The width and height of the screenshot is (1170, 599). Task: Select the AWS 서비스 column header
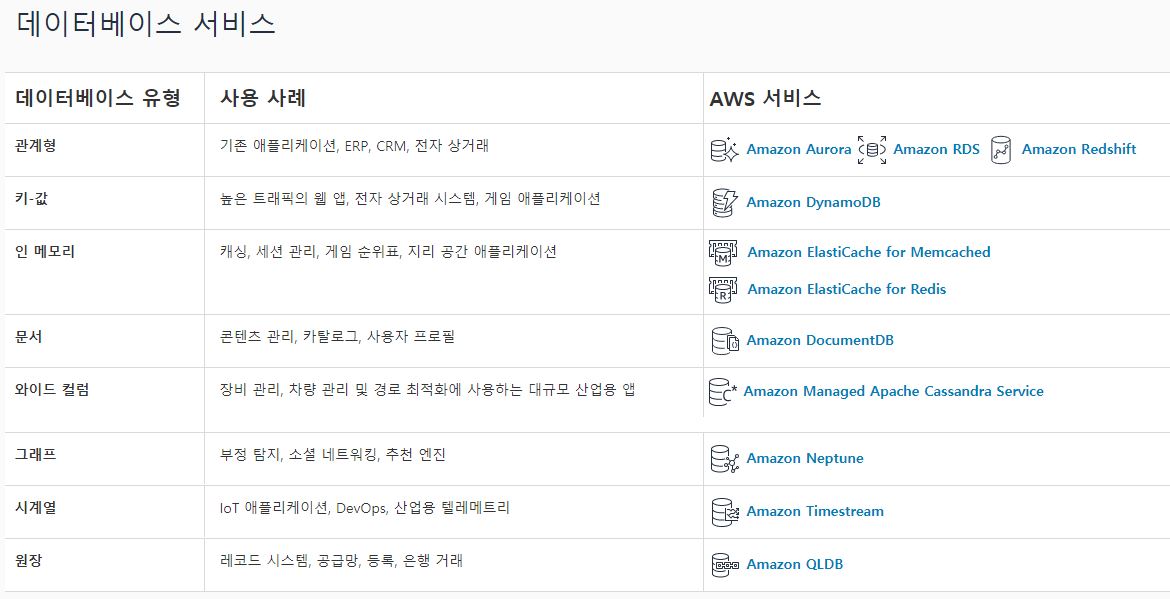[x=765, y=98]
